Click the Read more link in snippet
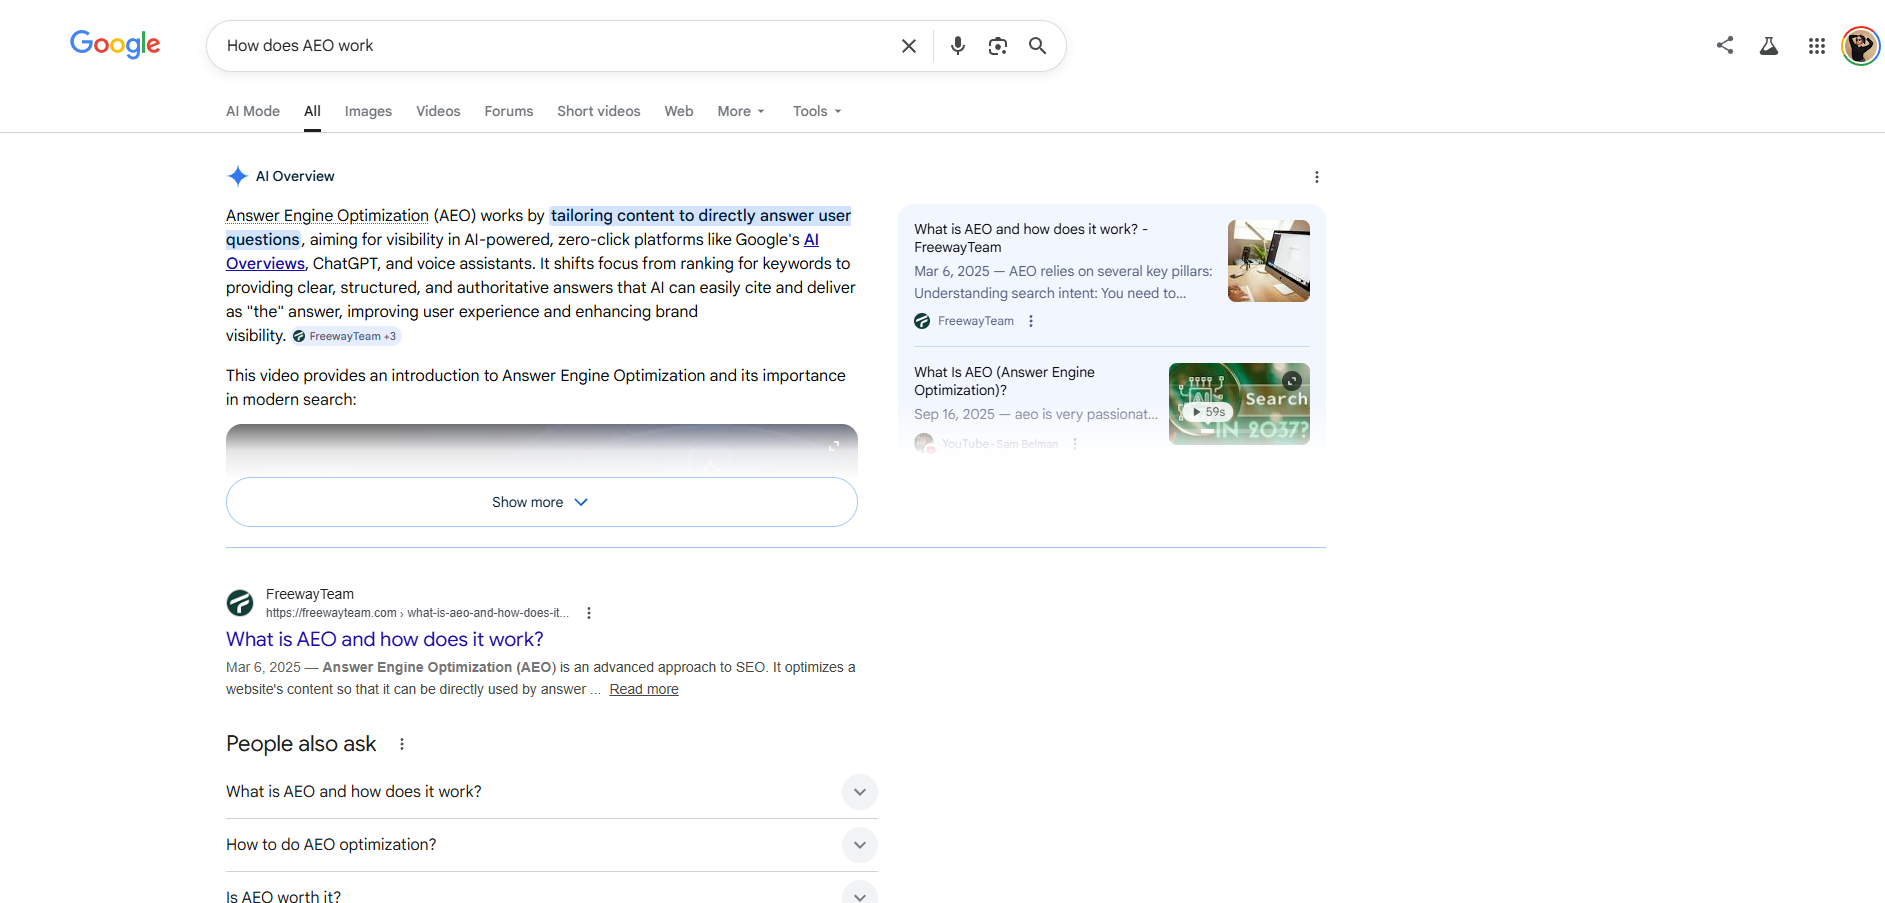Viewport: 1885px width, 903px height. tap(644, 689)
